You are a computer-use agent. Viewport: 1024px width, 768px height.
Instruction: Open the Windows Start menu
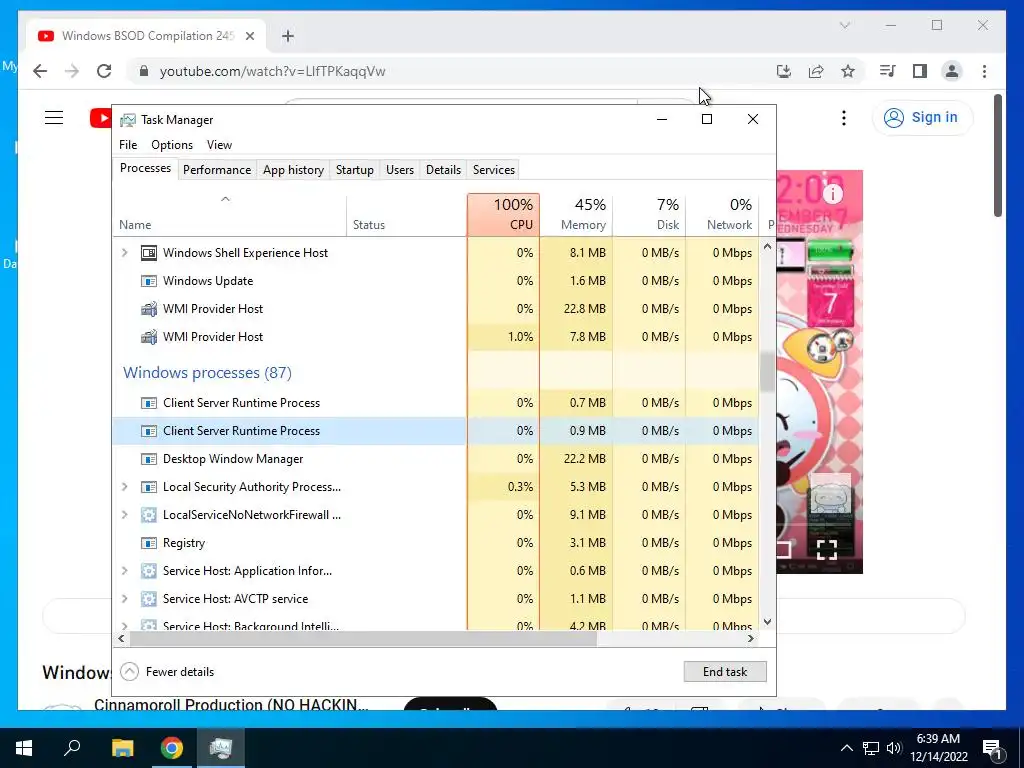(x=24, y=748)
